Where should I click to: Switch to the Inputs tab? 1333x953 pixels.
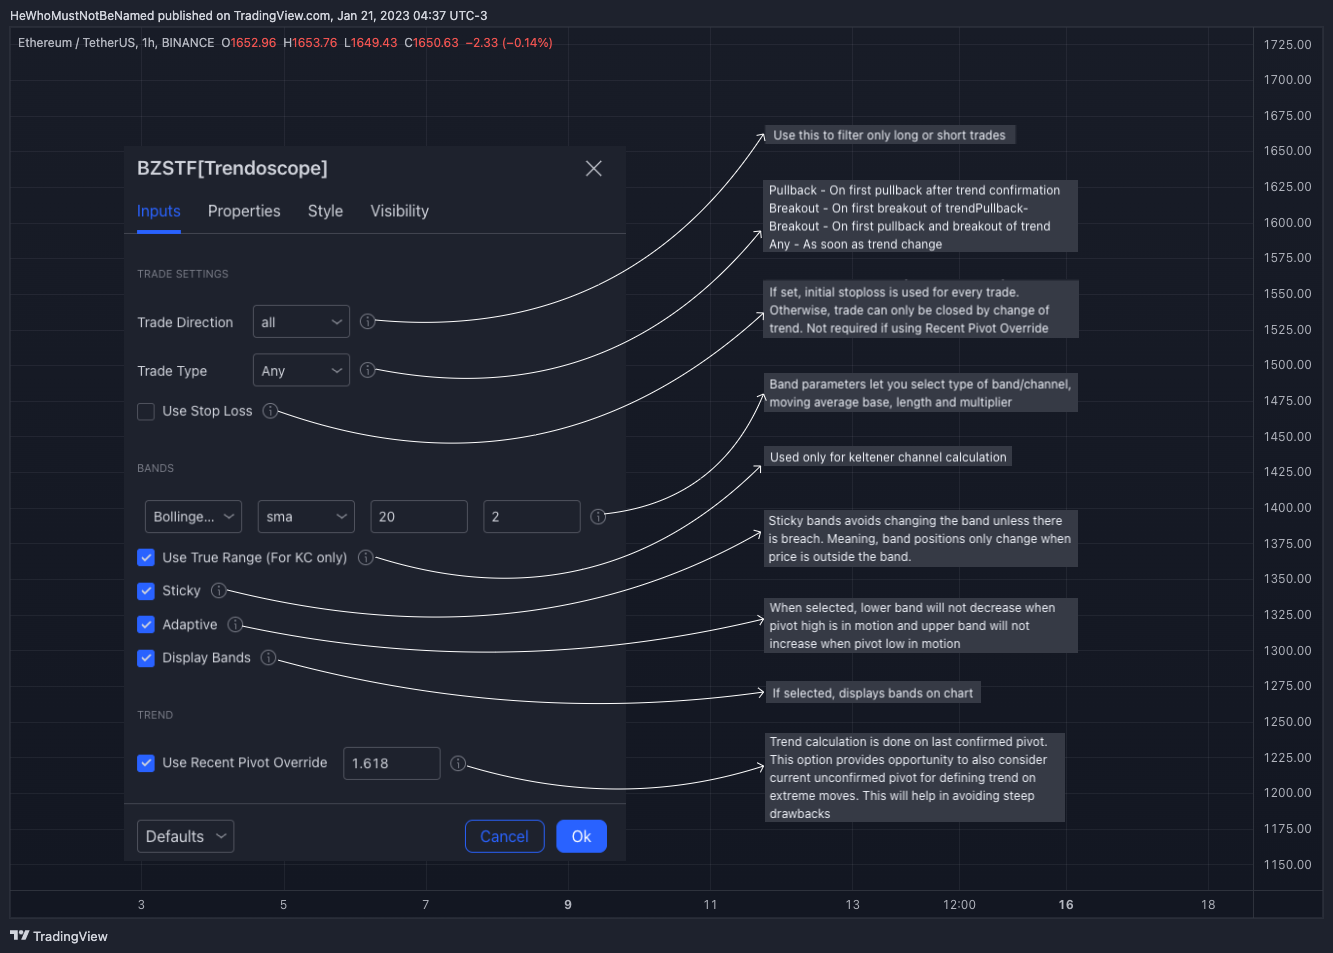(x=159, y=211)
